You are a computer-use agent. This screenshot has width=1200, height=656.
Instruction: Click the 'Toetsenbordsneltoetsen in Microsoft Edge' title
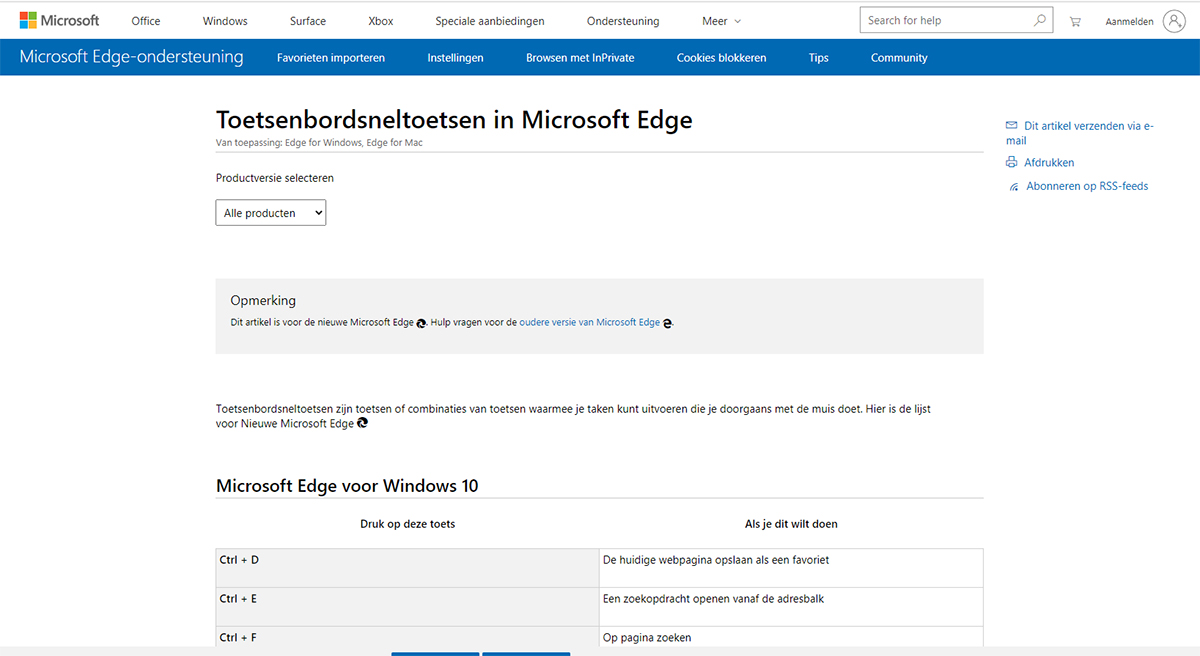pyautogui.click(x=454, y=120)
